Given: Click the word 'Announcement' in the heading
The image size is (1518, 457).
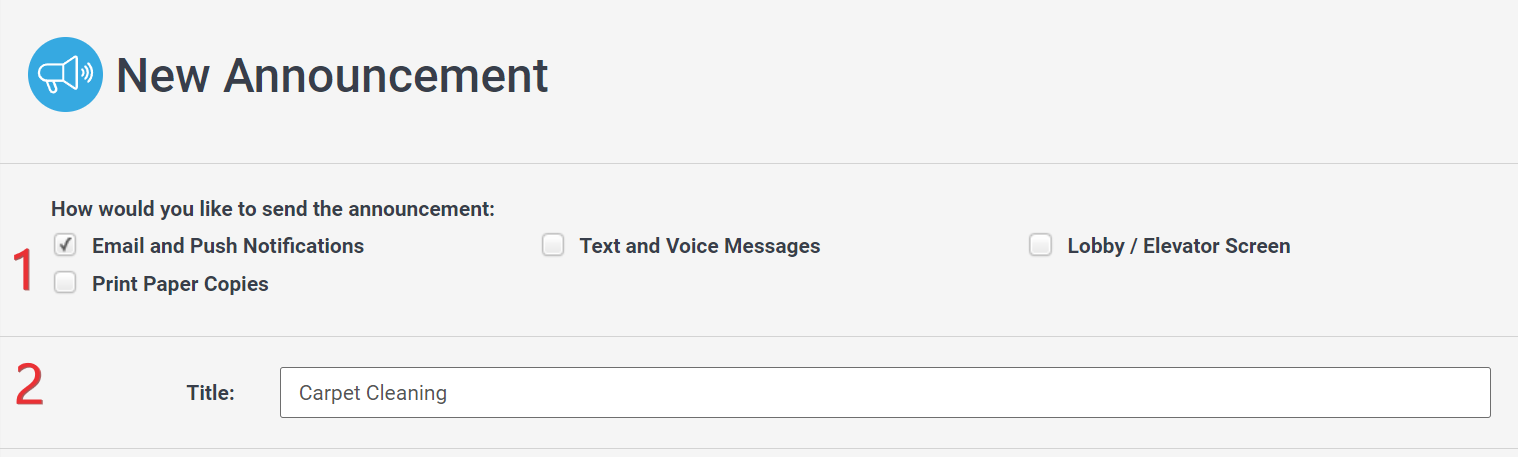Looking at the screenshot, I should [x=385, y=76].
